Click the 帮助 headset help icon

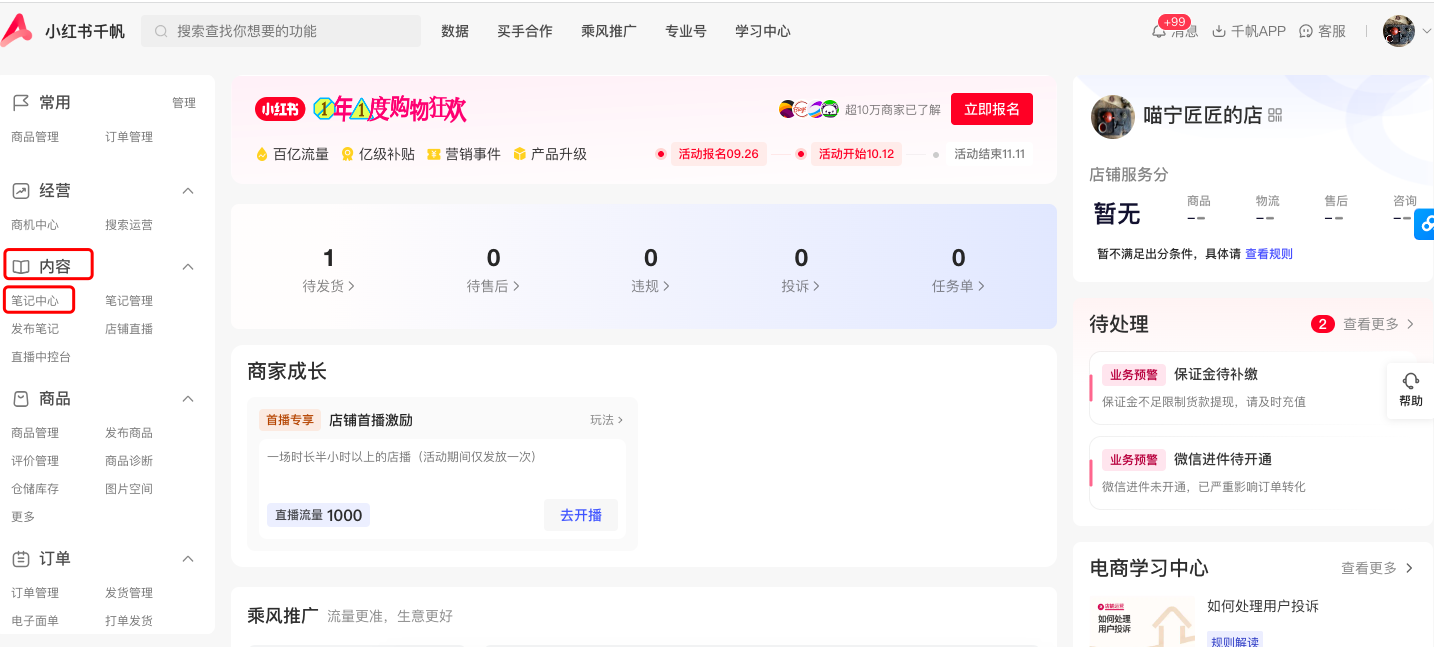pos(1410,381)
